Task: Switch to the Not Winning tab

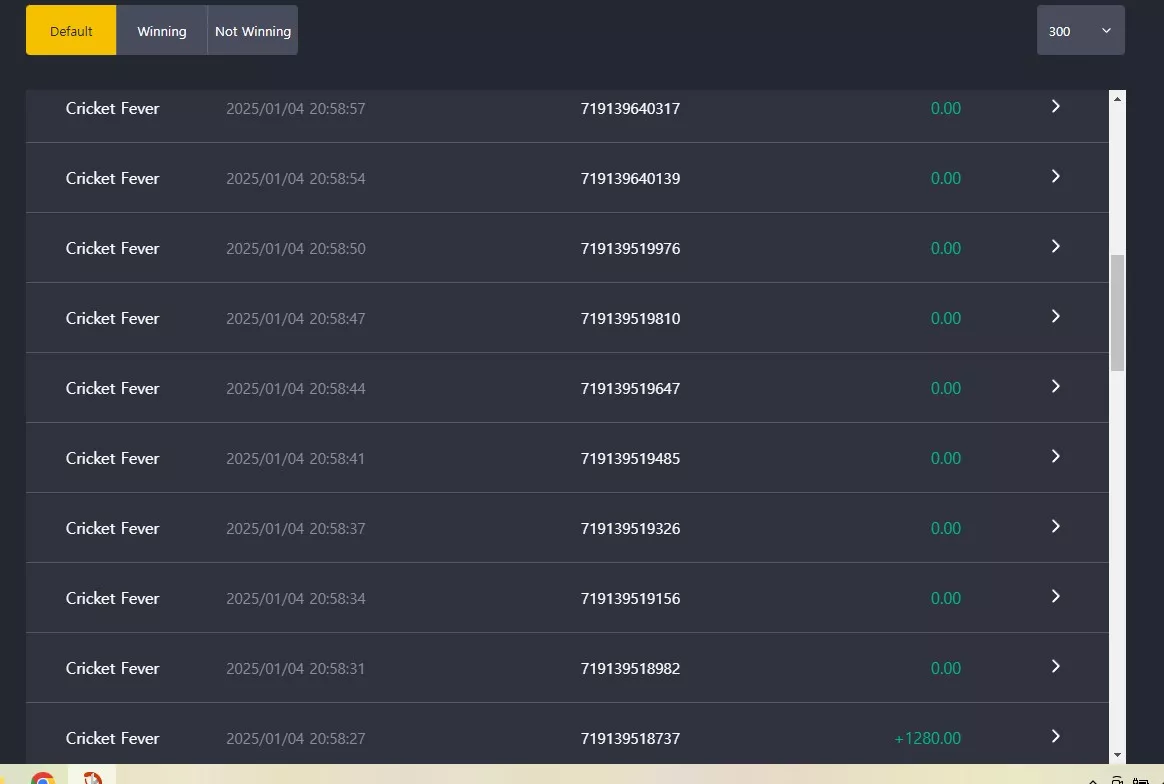Action: [x=252, y=30]
